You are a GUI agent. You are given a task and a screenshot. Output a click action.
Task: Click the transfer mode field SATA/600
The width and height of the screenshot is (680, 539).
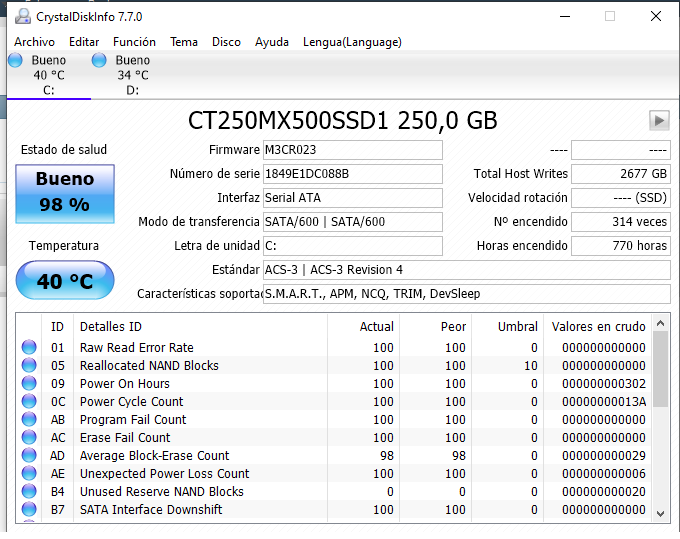353,222
